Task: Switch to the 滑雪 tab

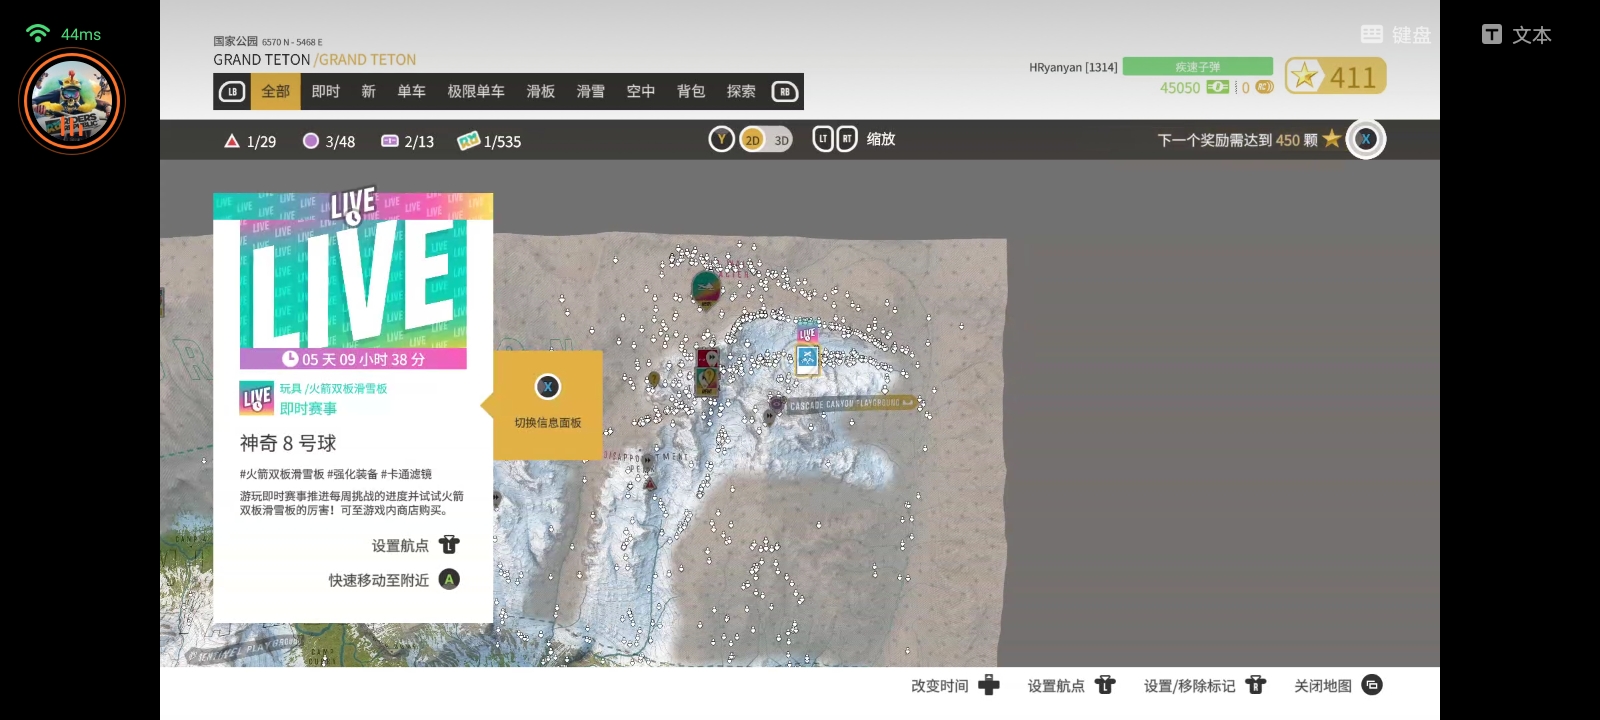Action: click(x=591, y=92)
